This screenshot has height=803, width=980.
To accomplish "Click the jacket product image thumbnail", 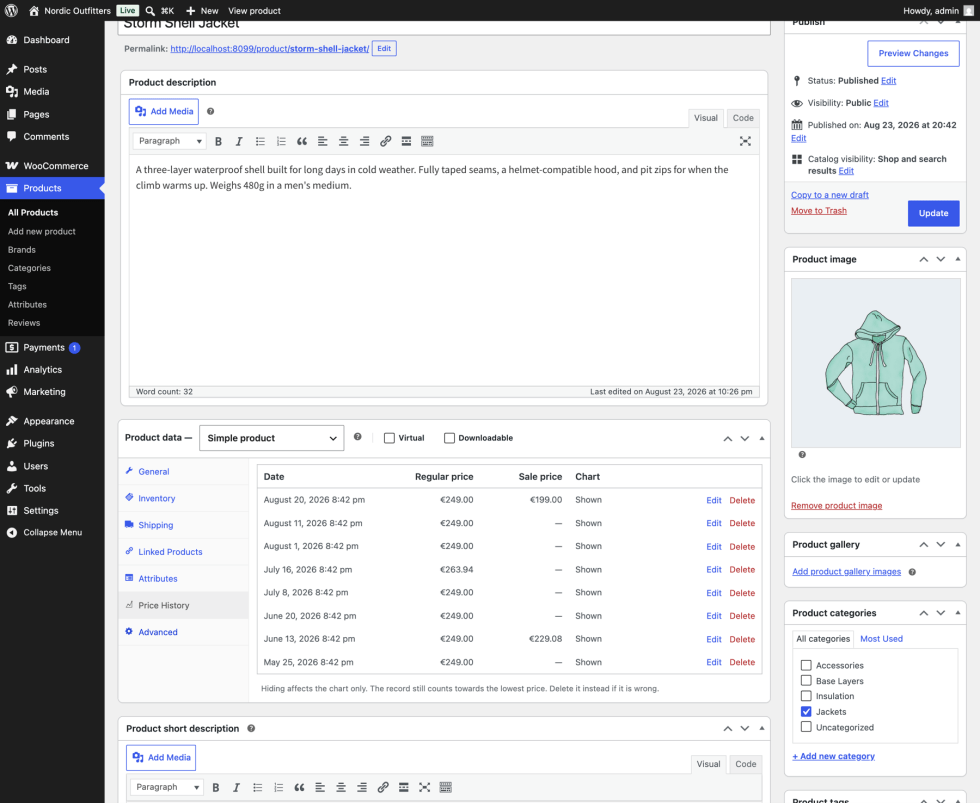I will click(876, 363).
